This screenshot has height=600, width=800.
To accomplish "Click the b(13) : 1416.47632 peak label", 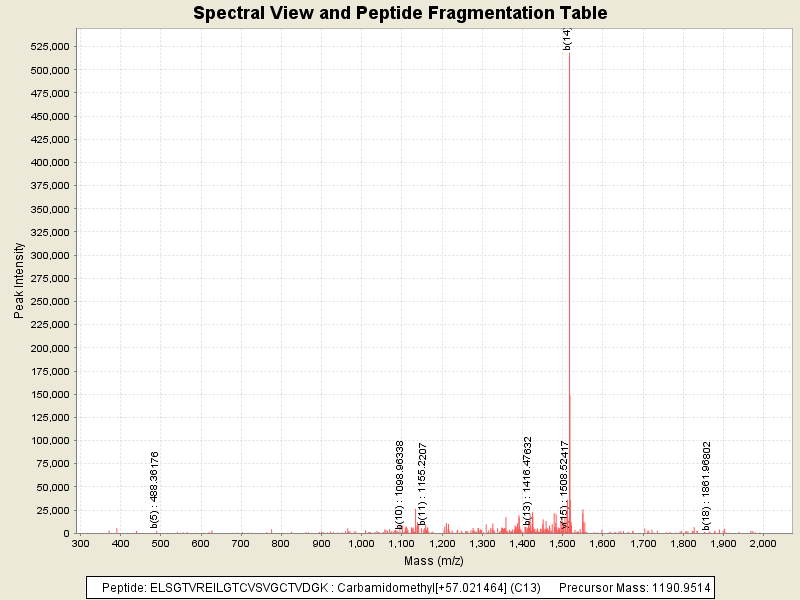I will [x=527, y=481].
